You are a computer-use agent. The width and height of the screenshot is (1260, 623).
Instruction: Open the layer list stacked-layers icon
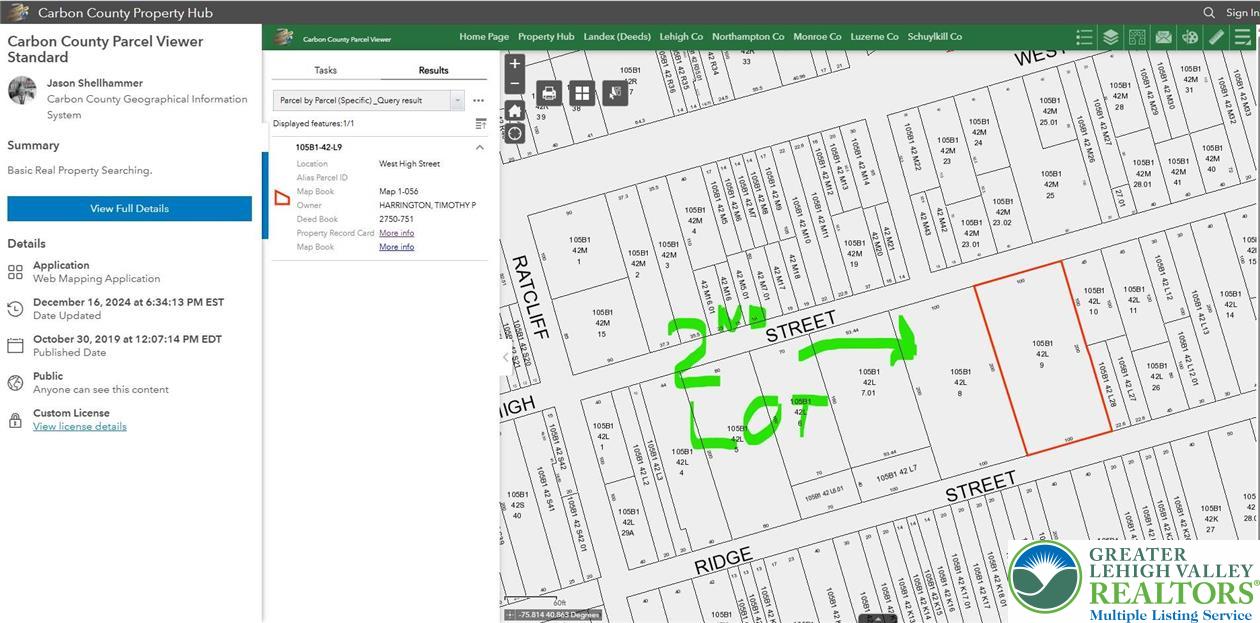[1111, 37]
